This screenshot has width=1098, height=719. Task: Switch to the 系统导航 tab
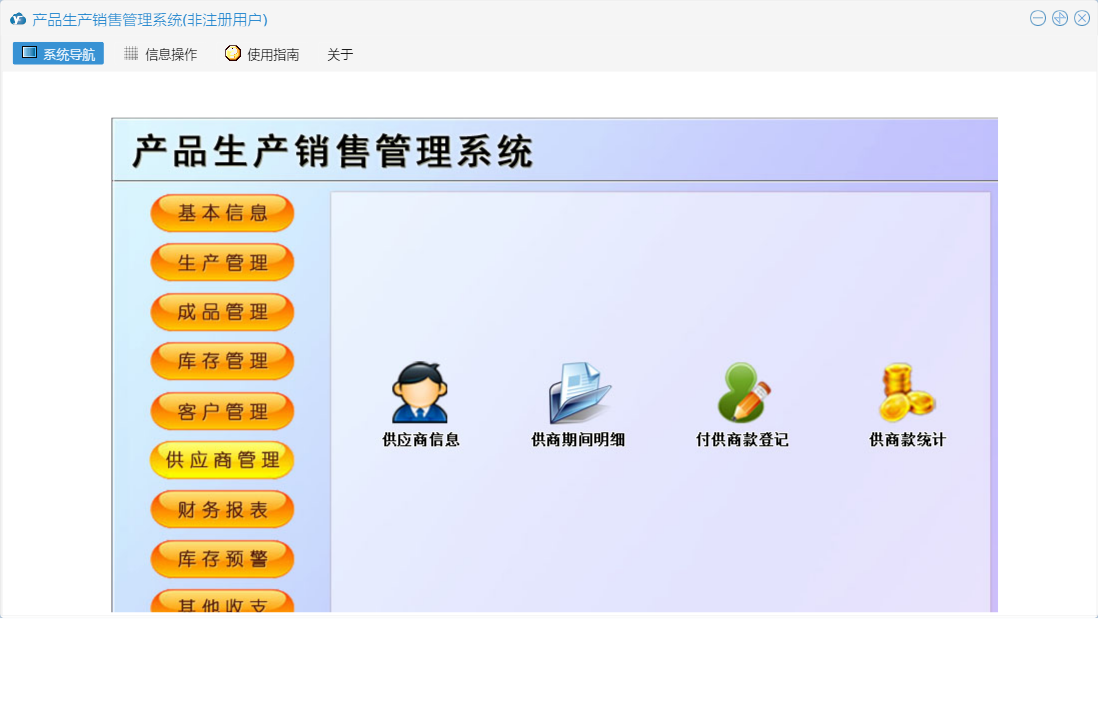point(58,54)
